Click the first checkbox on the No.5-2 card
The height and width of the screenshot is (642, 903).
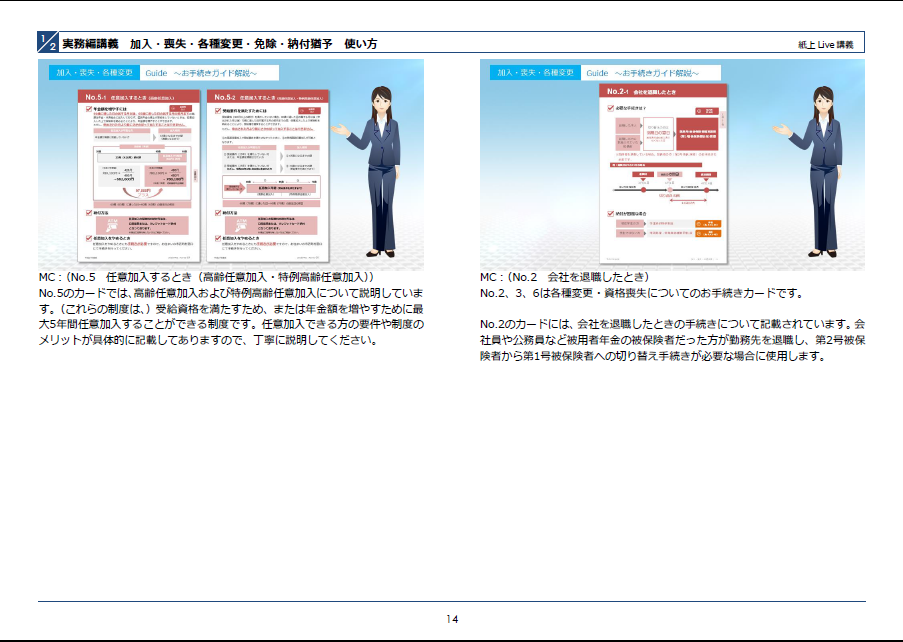218,108
